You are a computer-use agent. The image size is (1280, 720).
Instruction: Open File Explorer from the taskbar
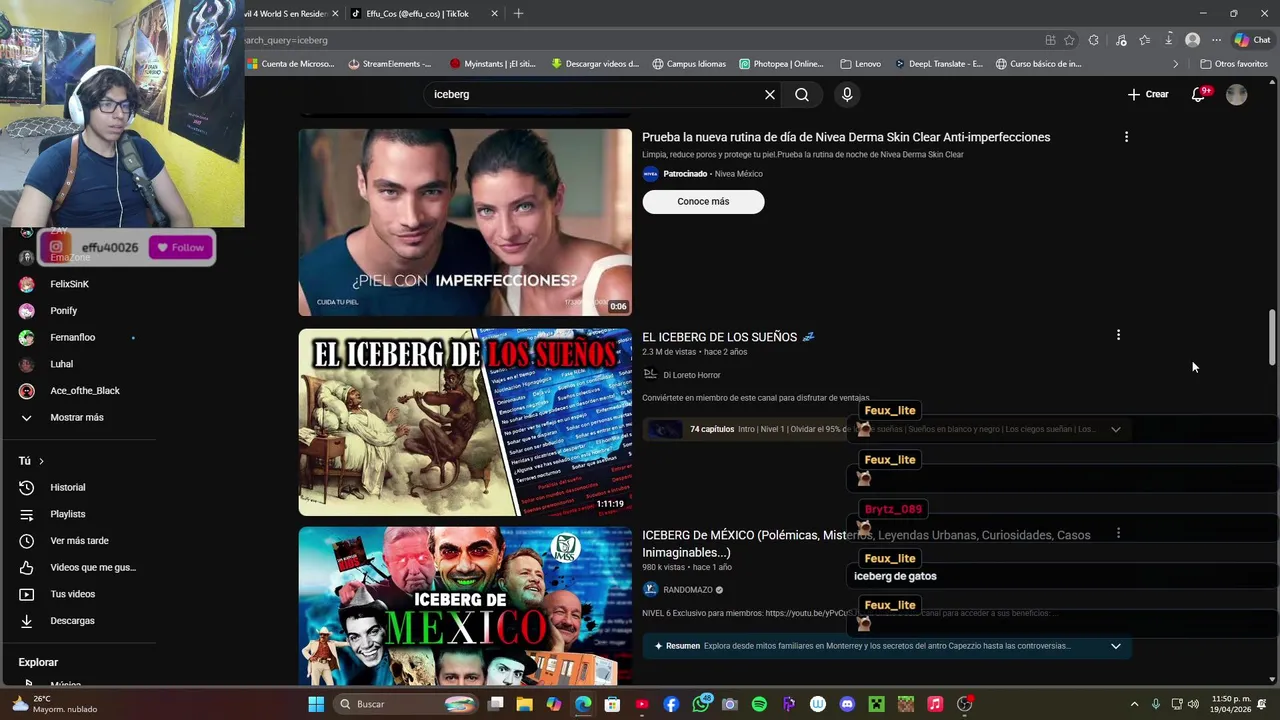[524, 704]
